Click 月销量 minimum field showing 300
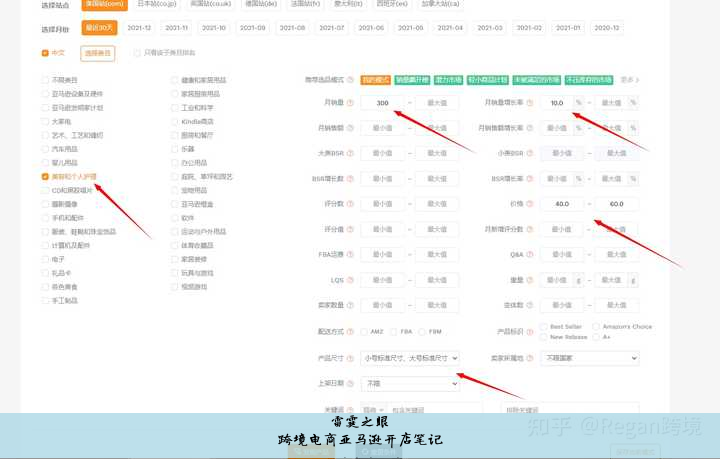 click(x=382, y=103)
